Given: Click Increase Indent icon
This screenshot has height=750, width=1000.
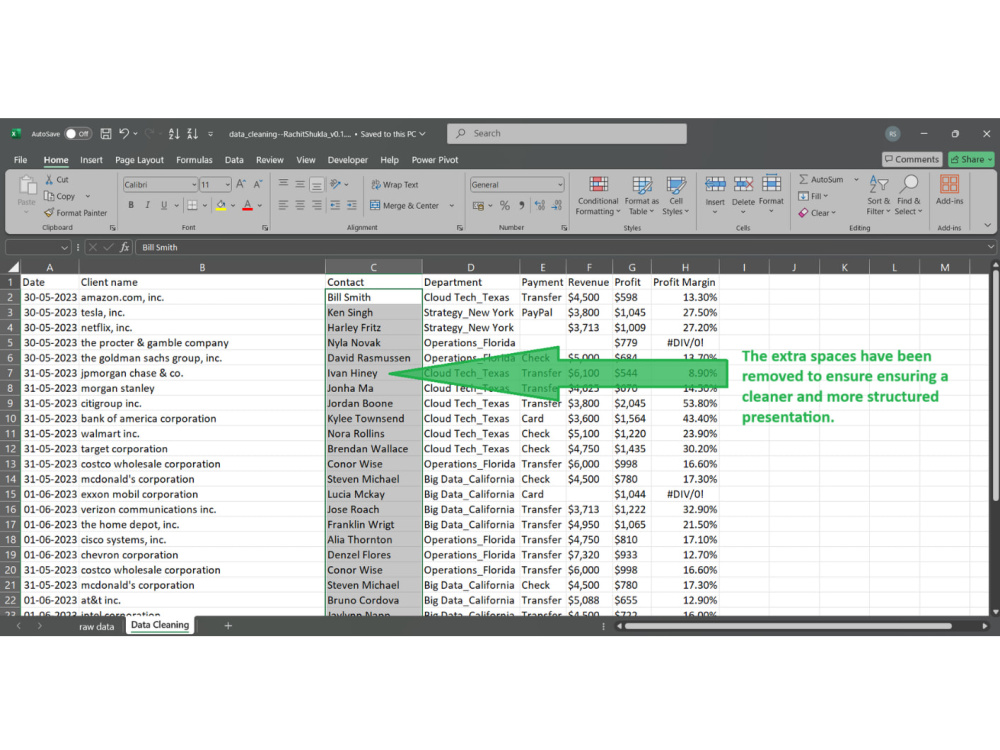Looking at the screenshot, I should tap(351, 205).
